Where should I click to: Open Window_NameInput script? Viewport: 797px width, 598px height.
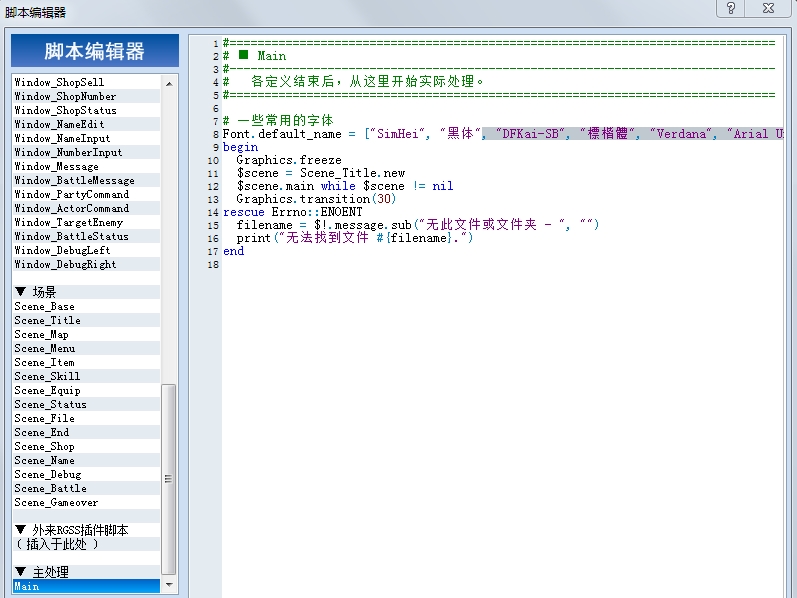pos(86,138)
